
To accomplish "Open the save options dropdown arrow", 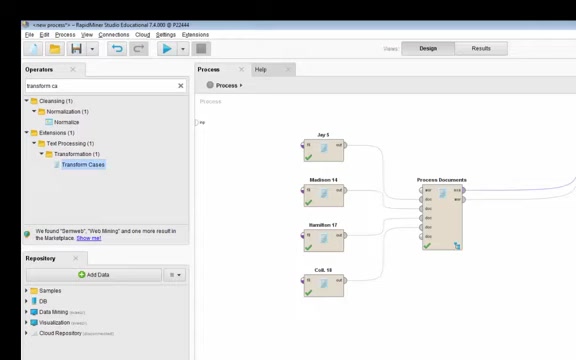I will (93, 48).
